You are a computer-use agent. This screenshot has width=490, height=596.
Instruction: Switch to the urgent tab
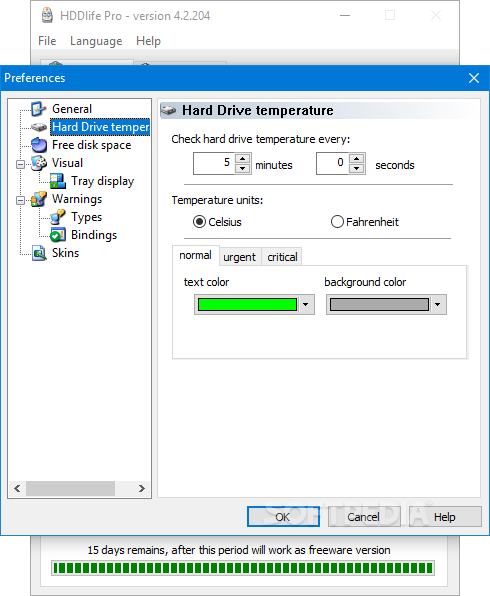coord(239,257)
